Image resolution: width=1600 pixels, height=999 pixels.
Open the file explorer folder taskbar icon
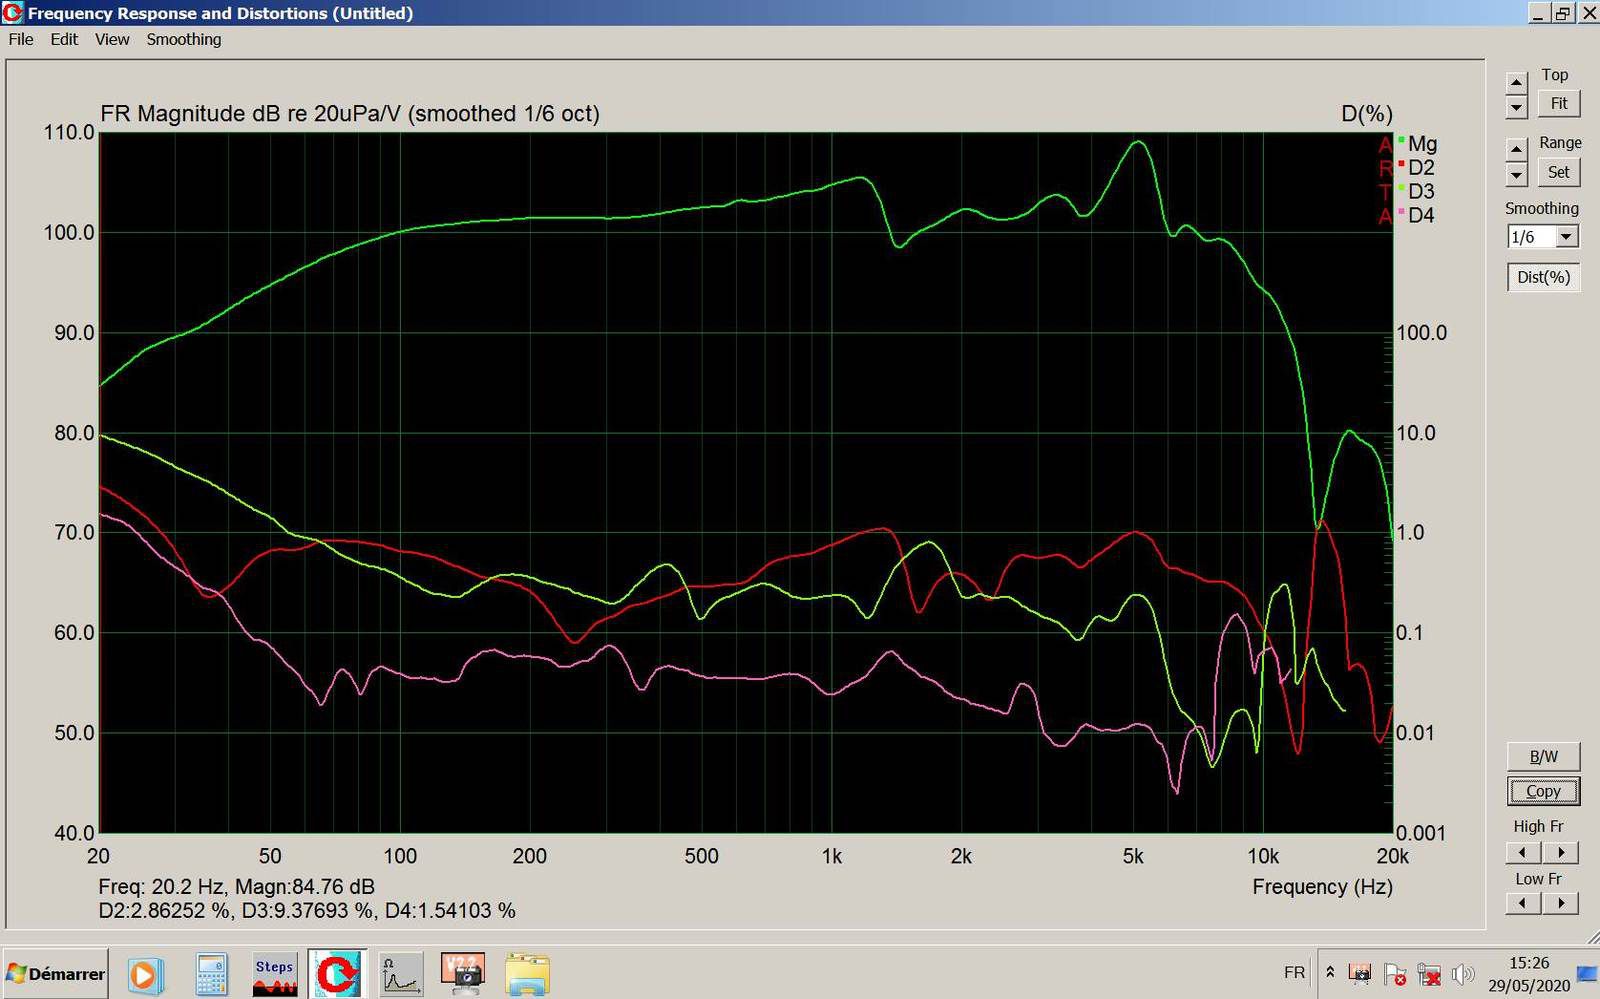click(526, 975)
